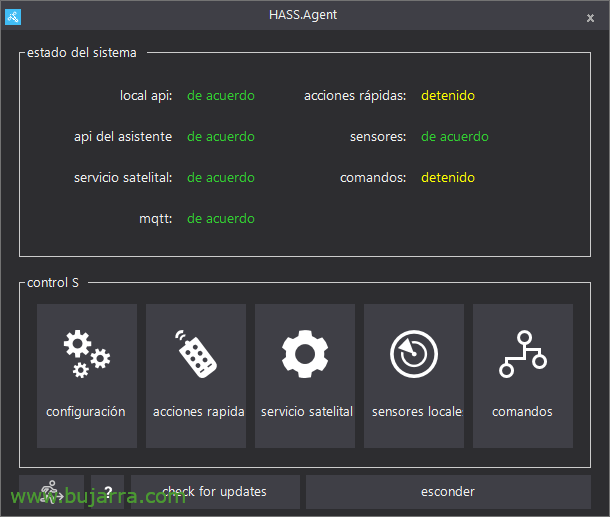Image resolution: width=610 pixels, height=517 pixels.
Task: Click the 'comandos:' status label
Action: click(373, 177)
